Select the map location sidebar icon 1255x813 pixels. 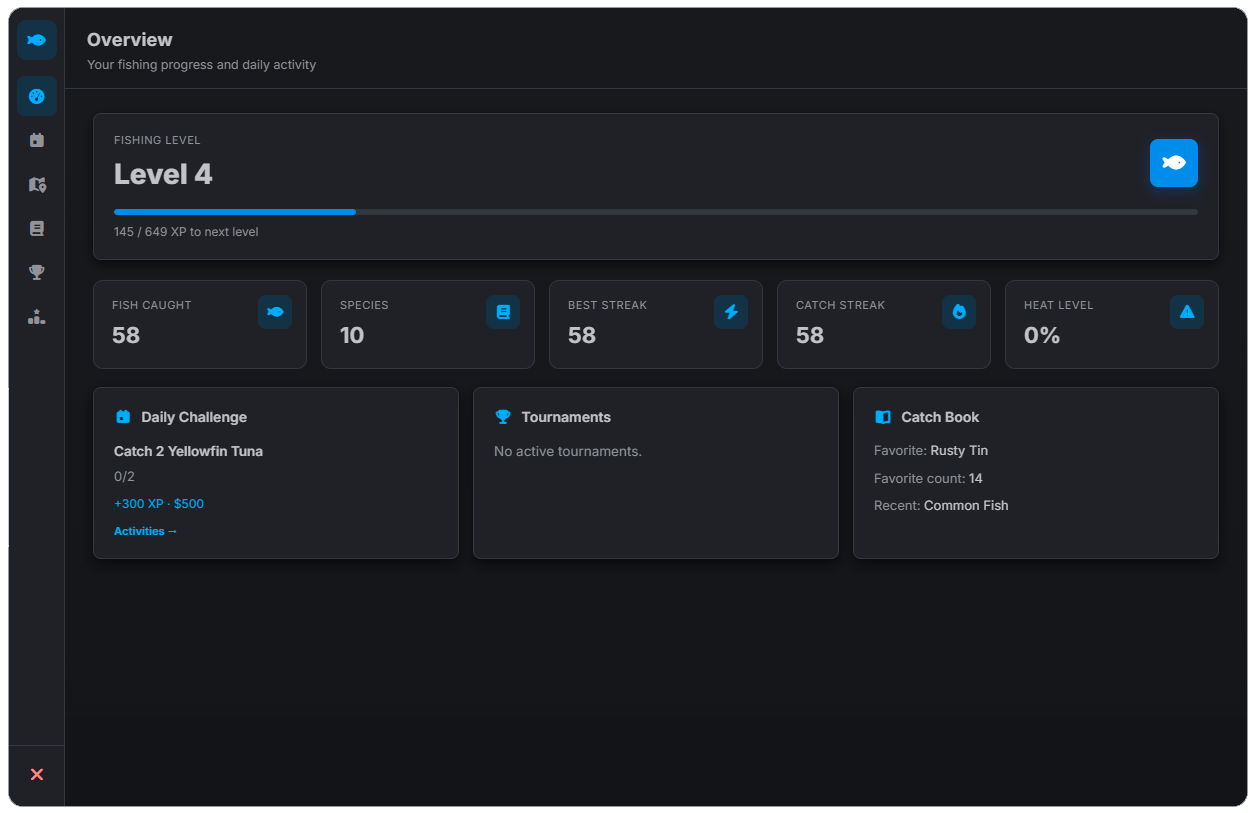[x=37, y=184]
